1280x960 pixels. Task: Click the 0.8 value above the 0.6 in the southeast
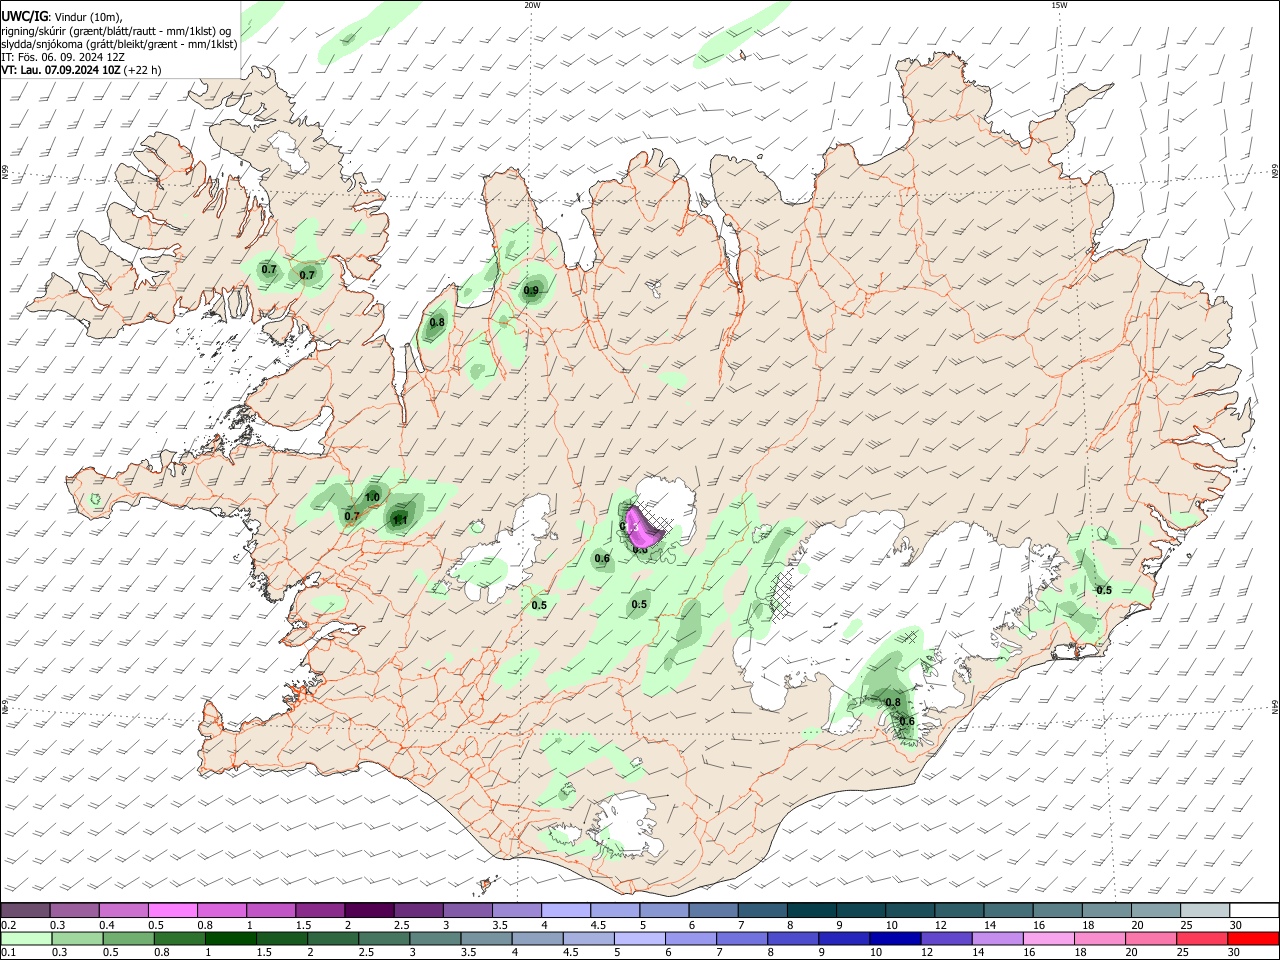pyautogui.click(x=893, y=702)
